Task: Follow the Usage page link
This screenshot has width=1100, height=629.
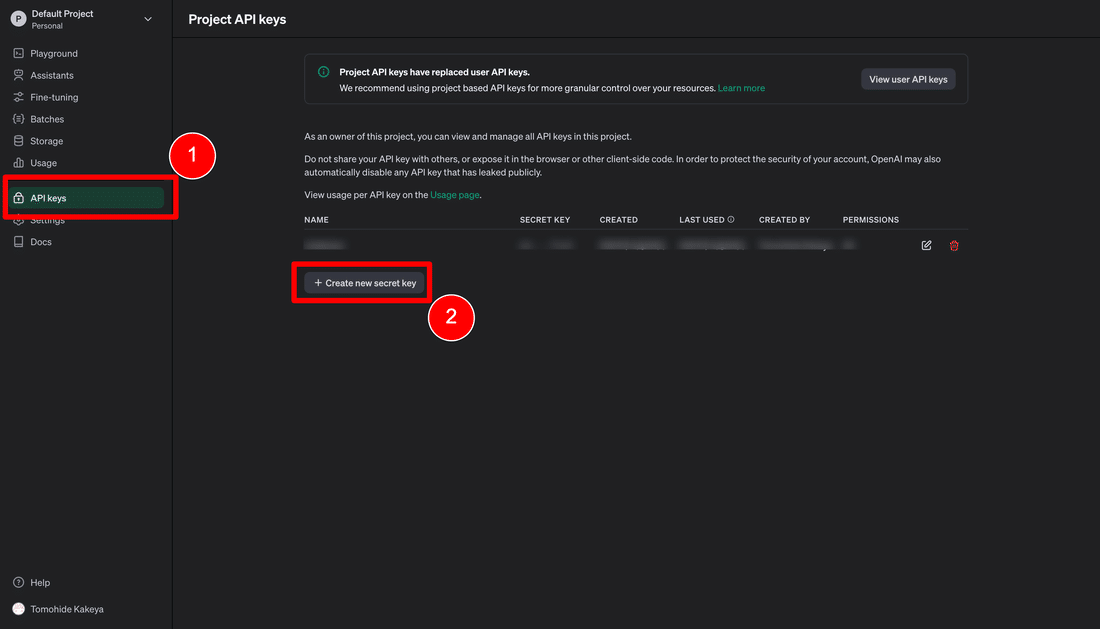Action: point(455,195)
